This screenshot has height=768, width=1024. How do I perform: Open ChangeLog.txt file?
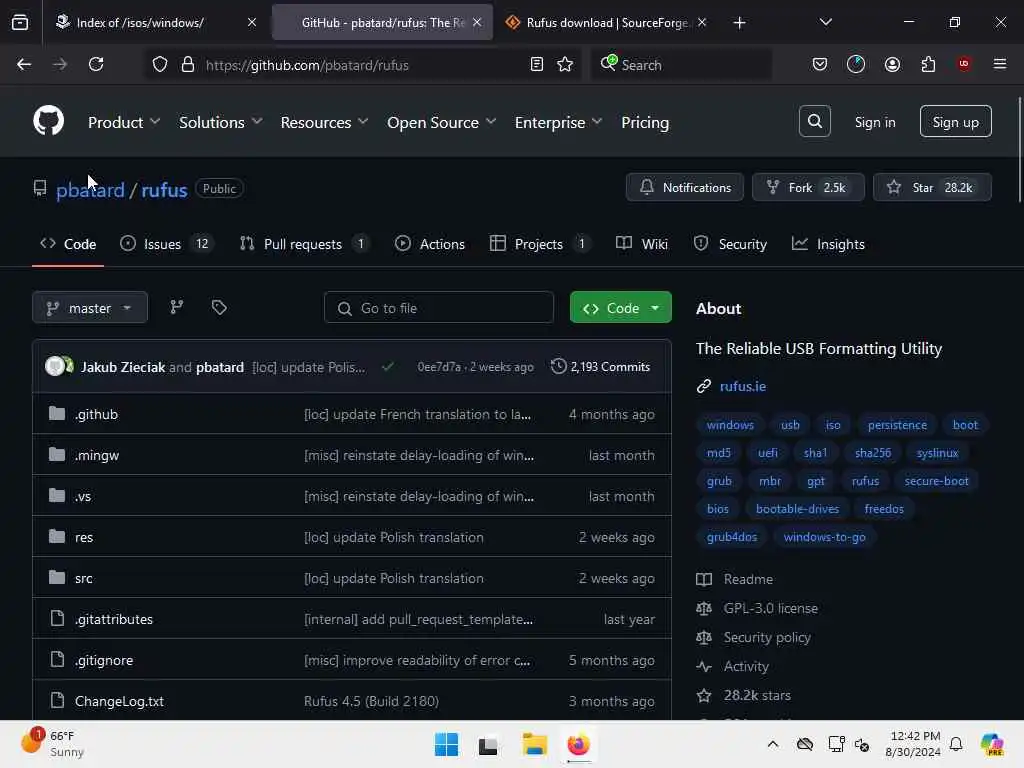point(120,701)
